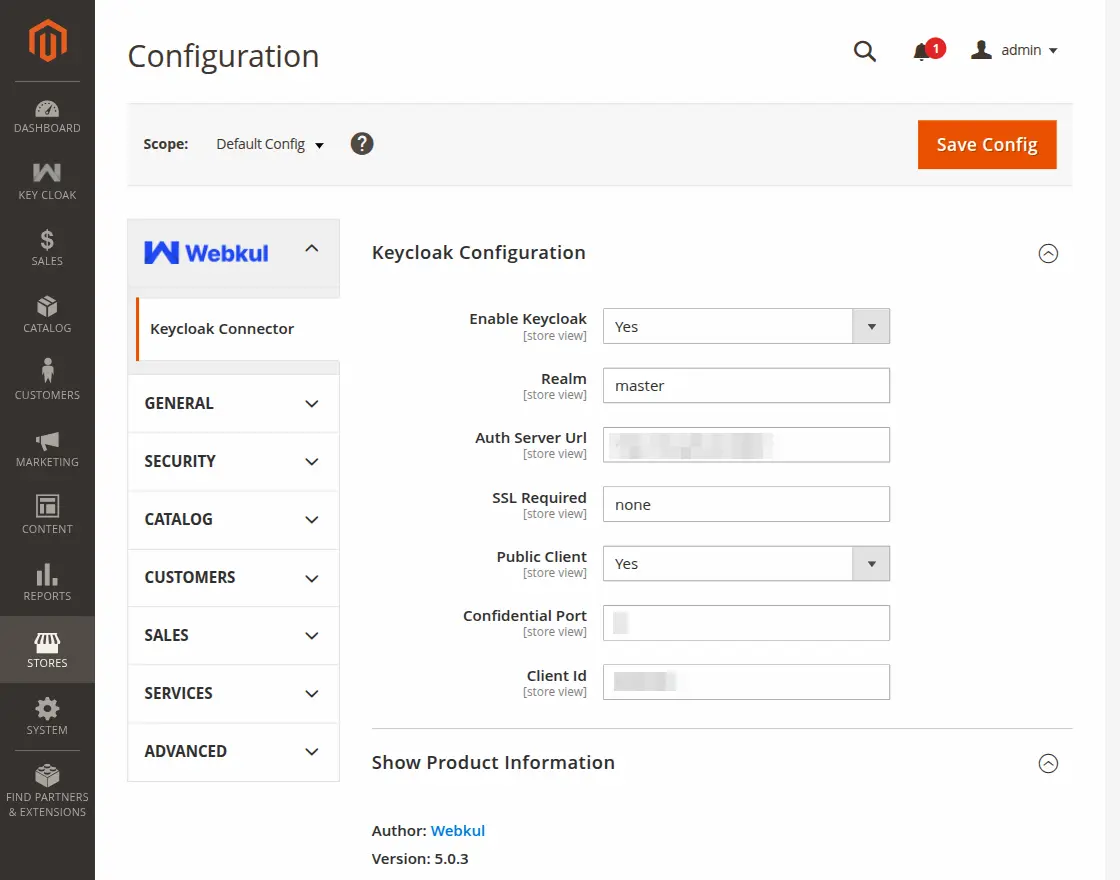The height and width of the screenshot is (880, 1120).
Task: Select the Keycloak Connector tab
Action: 237,329
